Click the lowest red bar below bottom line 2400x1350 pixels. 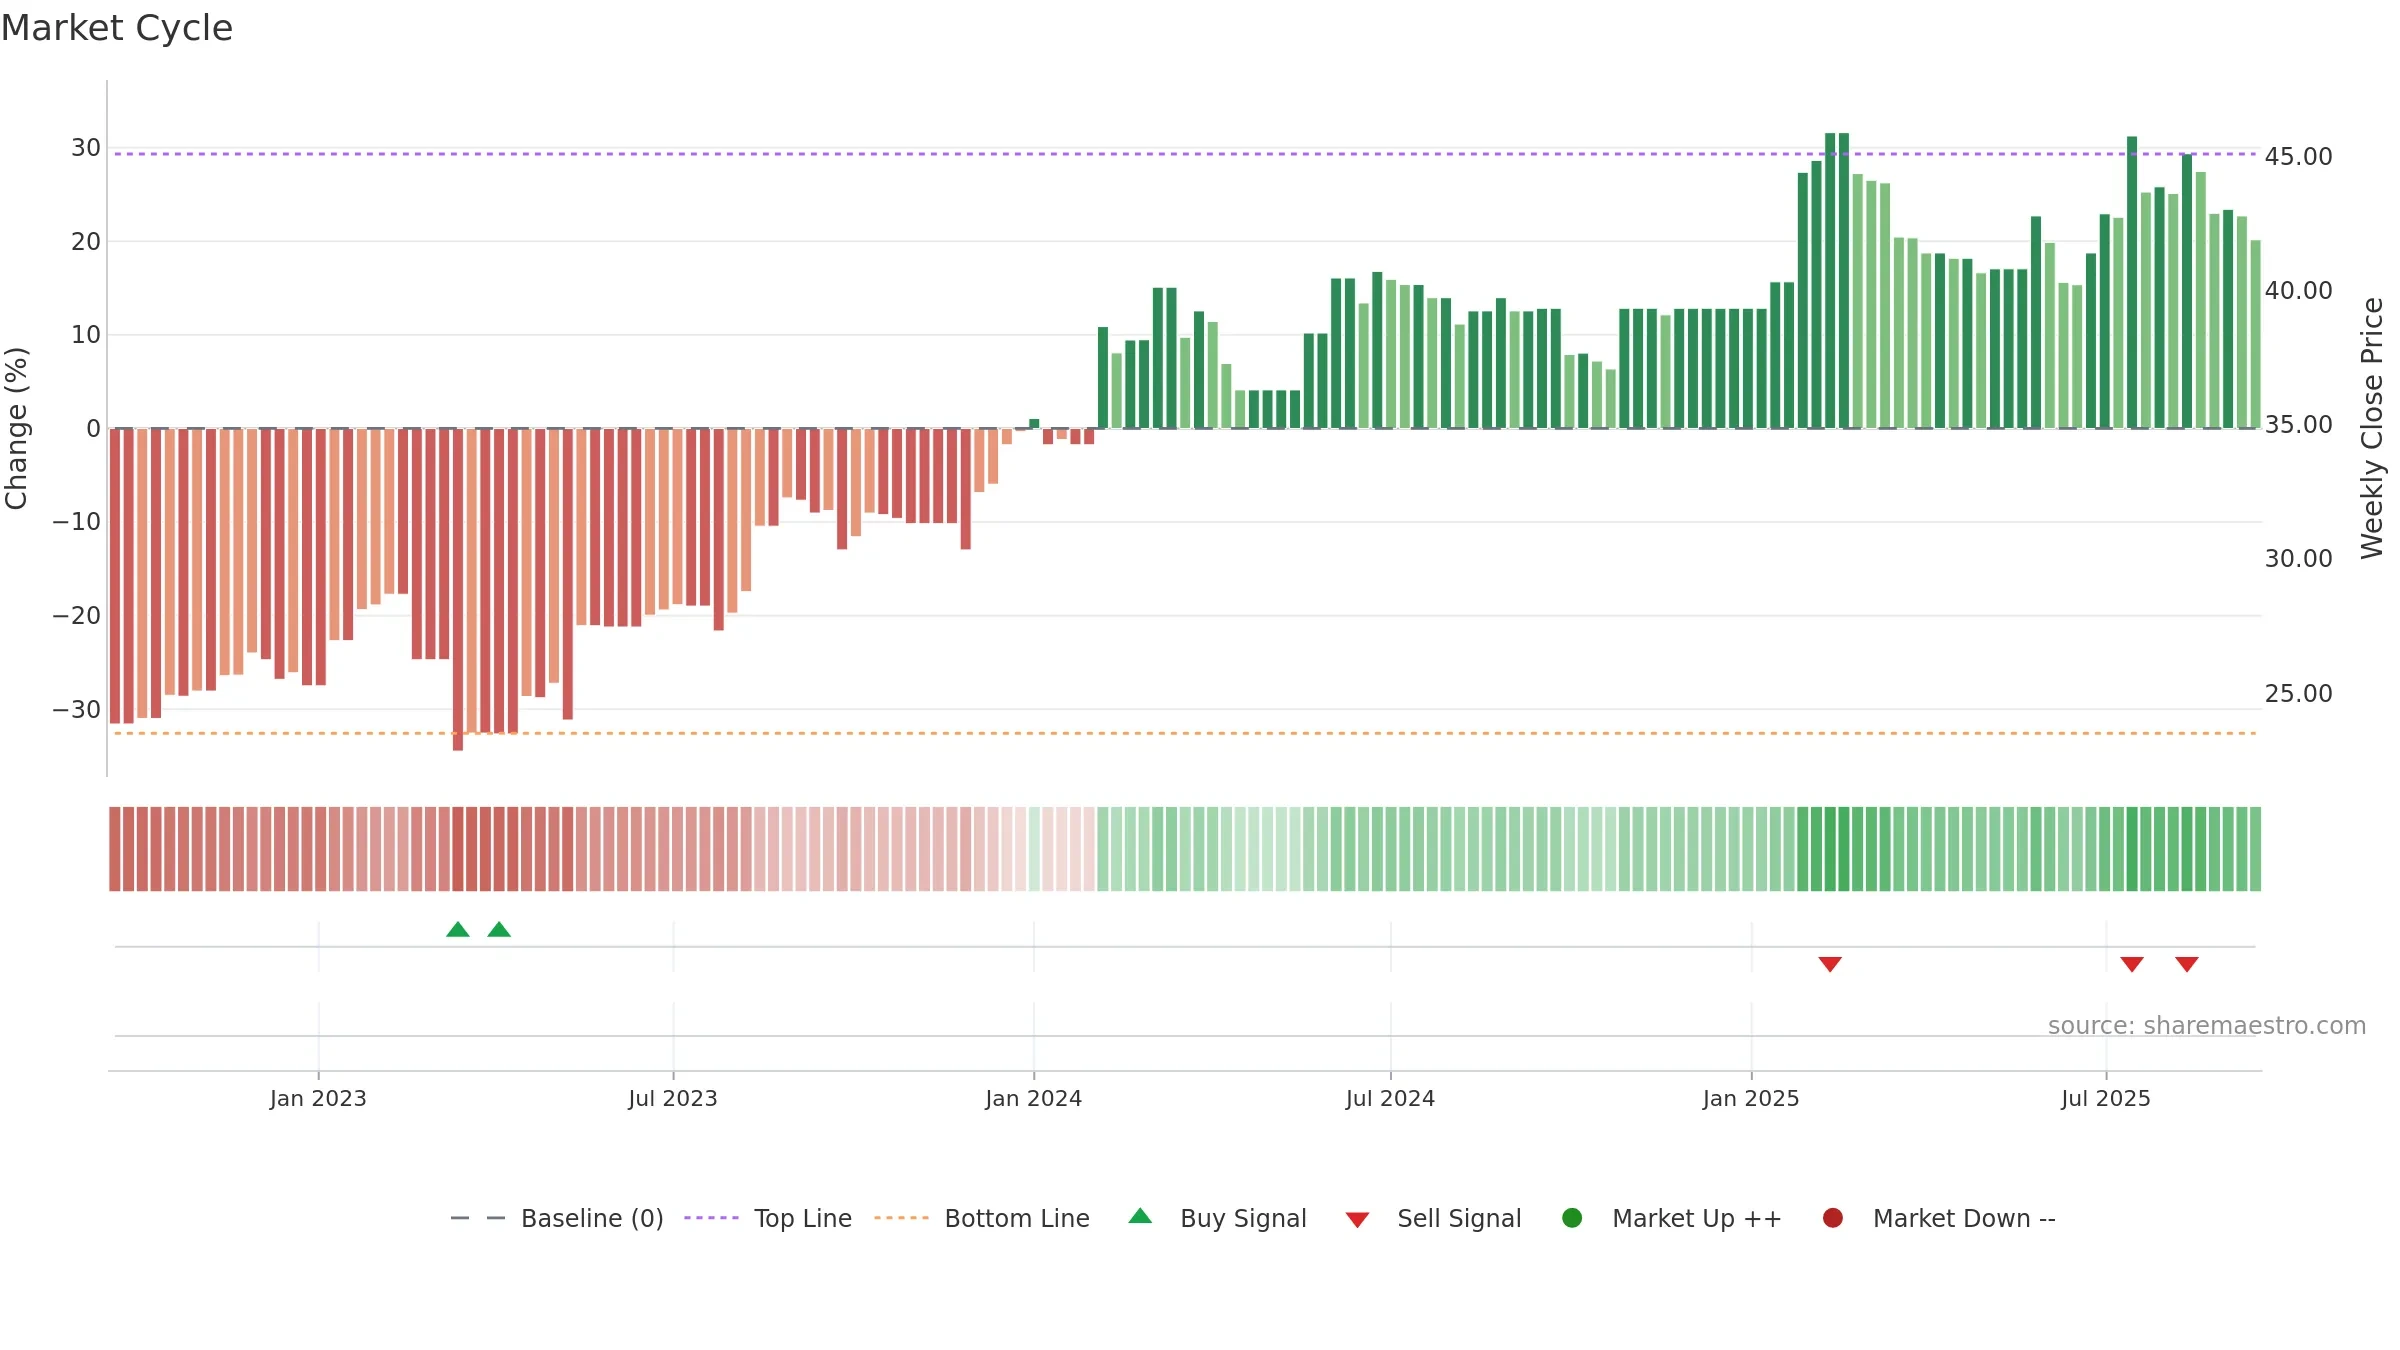coord(458,589)
